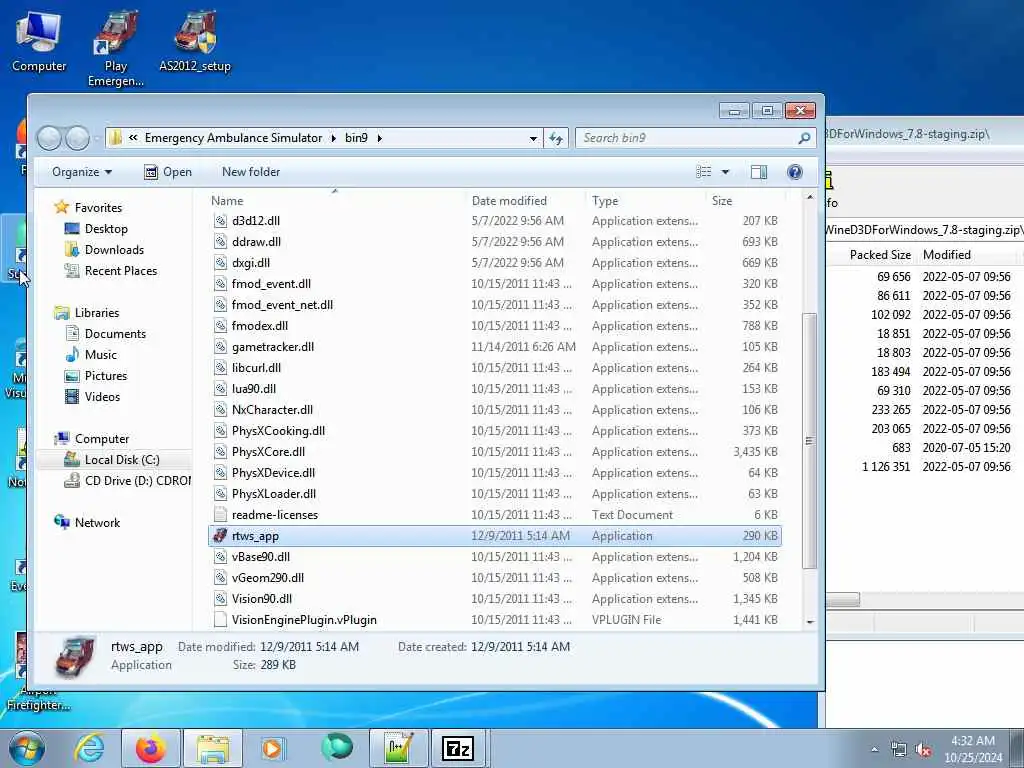Click the search magnifier icon
Viewport: 1024px width, 768px height.
pyautogui.click(x=804, y=138)
